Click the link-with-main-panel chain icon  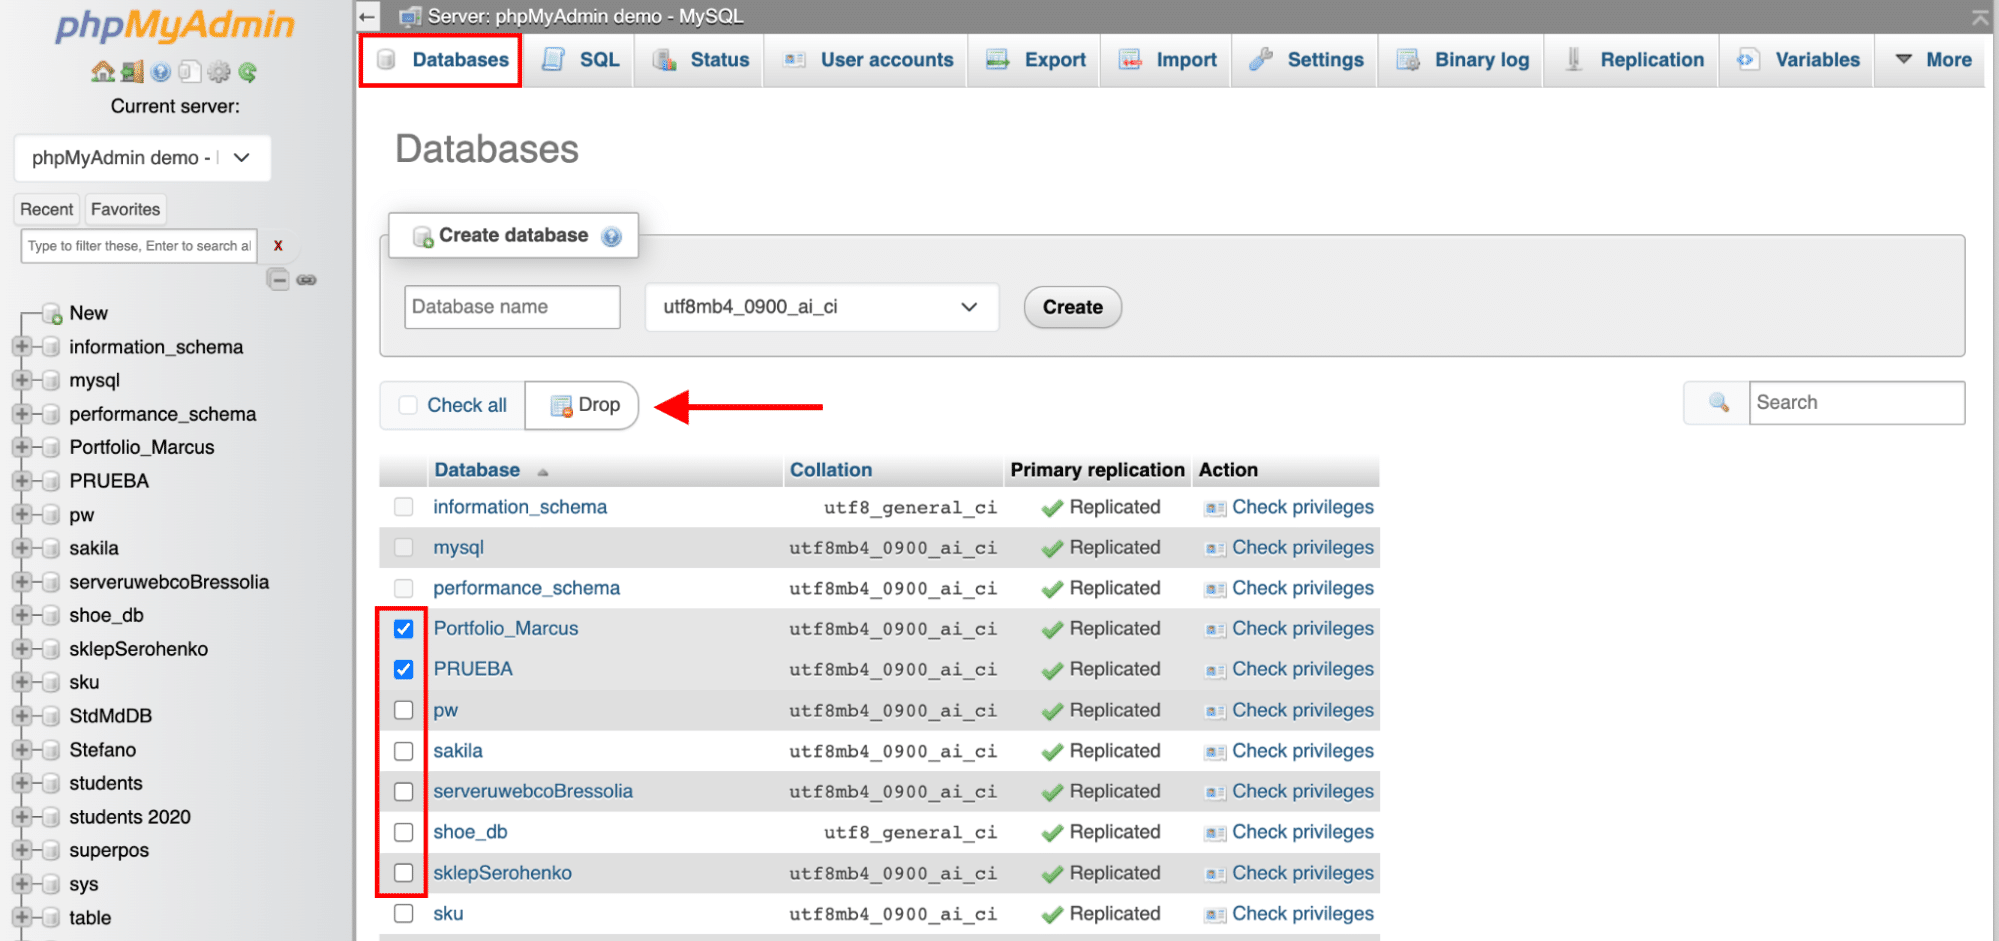(x=307, y=279)
